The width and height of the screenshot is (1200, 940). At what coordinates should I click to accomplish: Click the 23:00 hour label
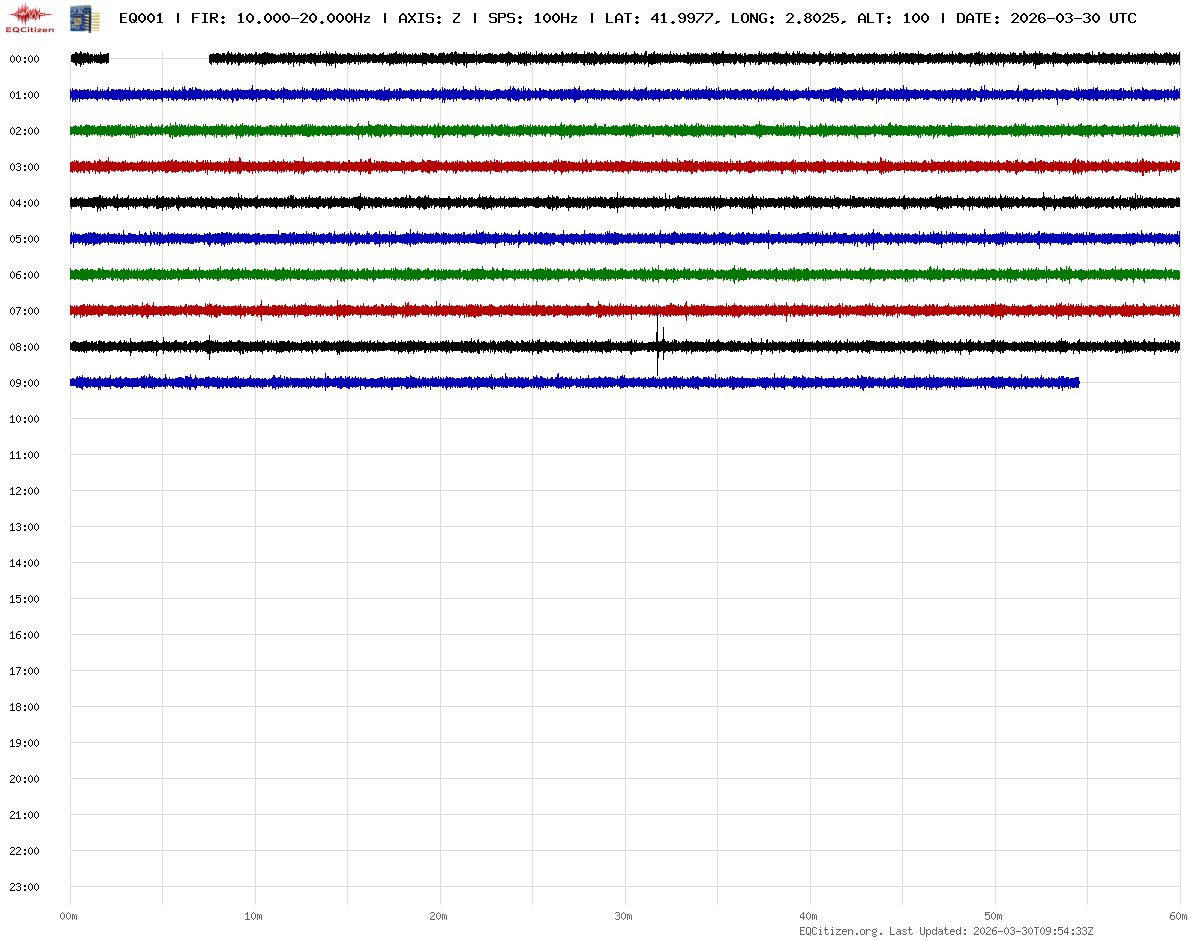tap(24, 887)
